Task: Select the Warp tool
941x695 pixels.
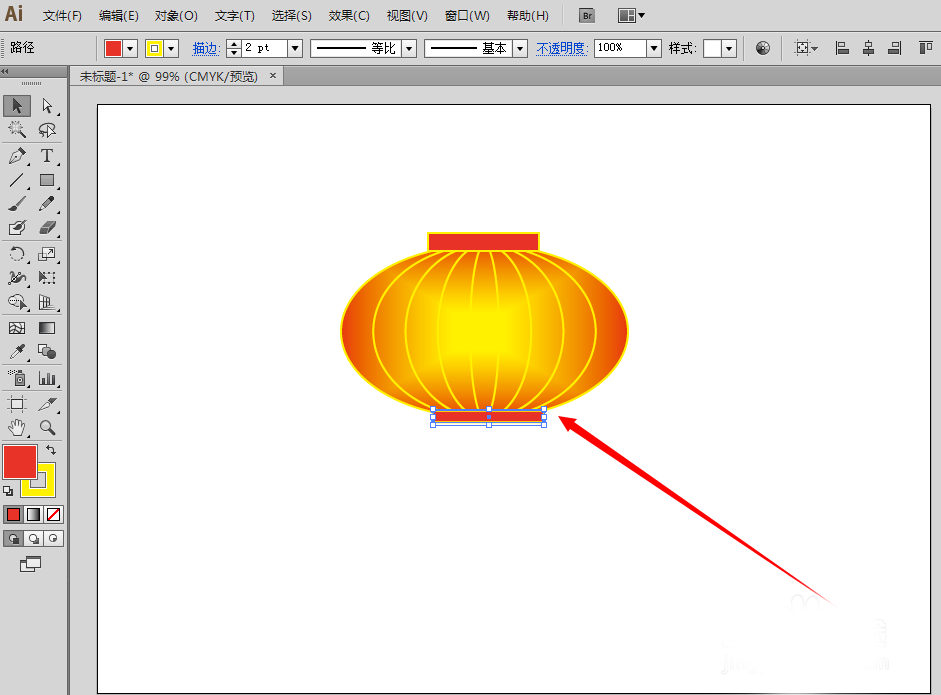Action: pyautogui.click(x=17, y=278)
